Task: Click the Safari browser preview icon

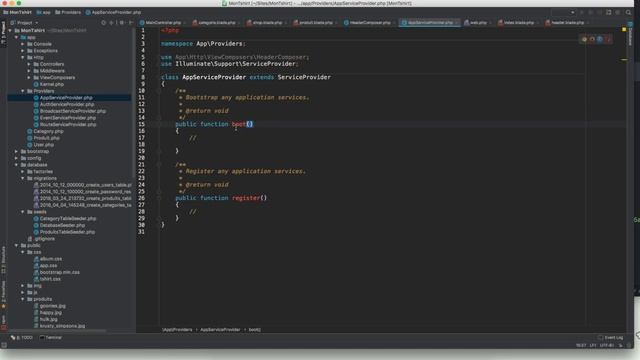Action: point(600,39)
